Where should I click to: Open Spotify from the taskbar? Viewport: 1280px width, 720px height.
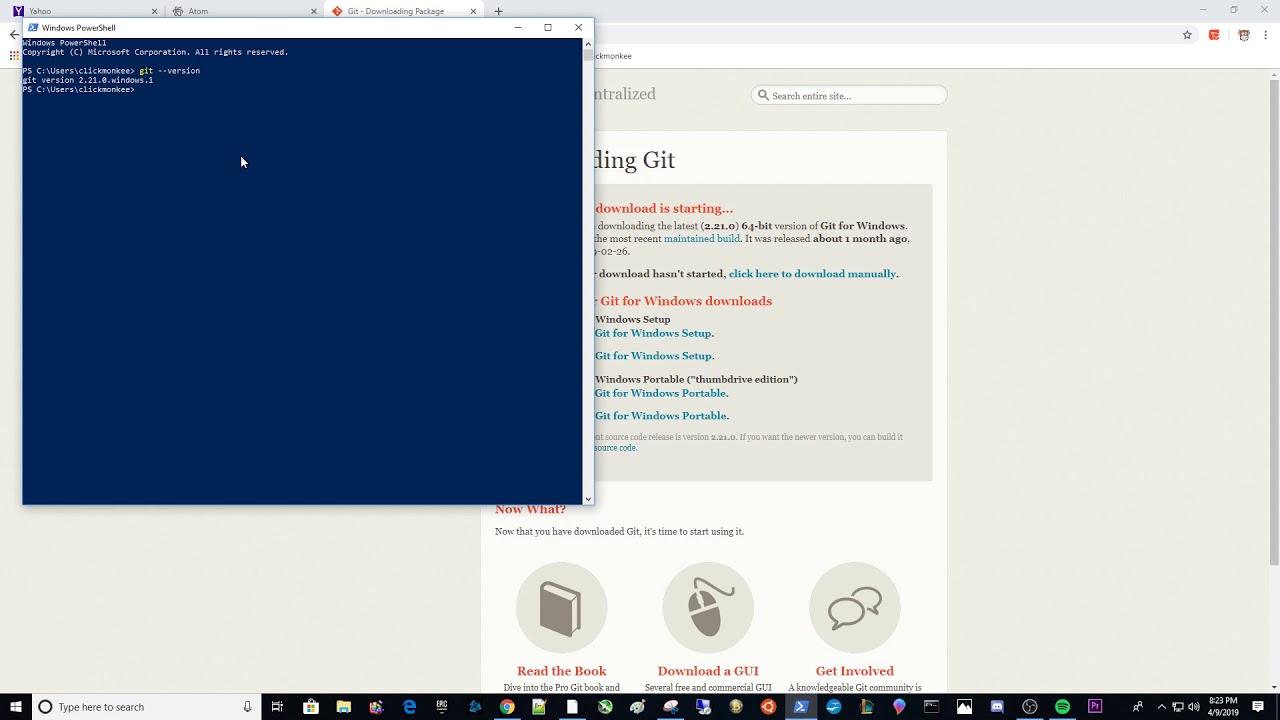tap(1062, 707)
